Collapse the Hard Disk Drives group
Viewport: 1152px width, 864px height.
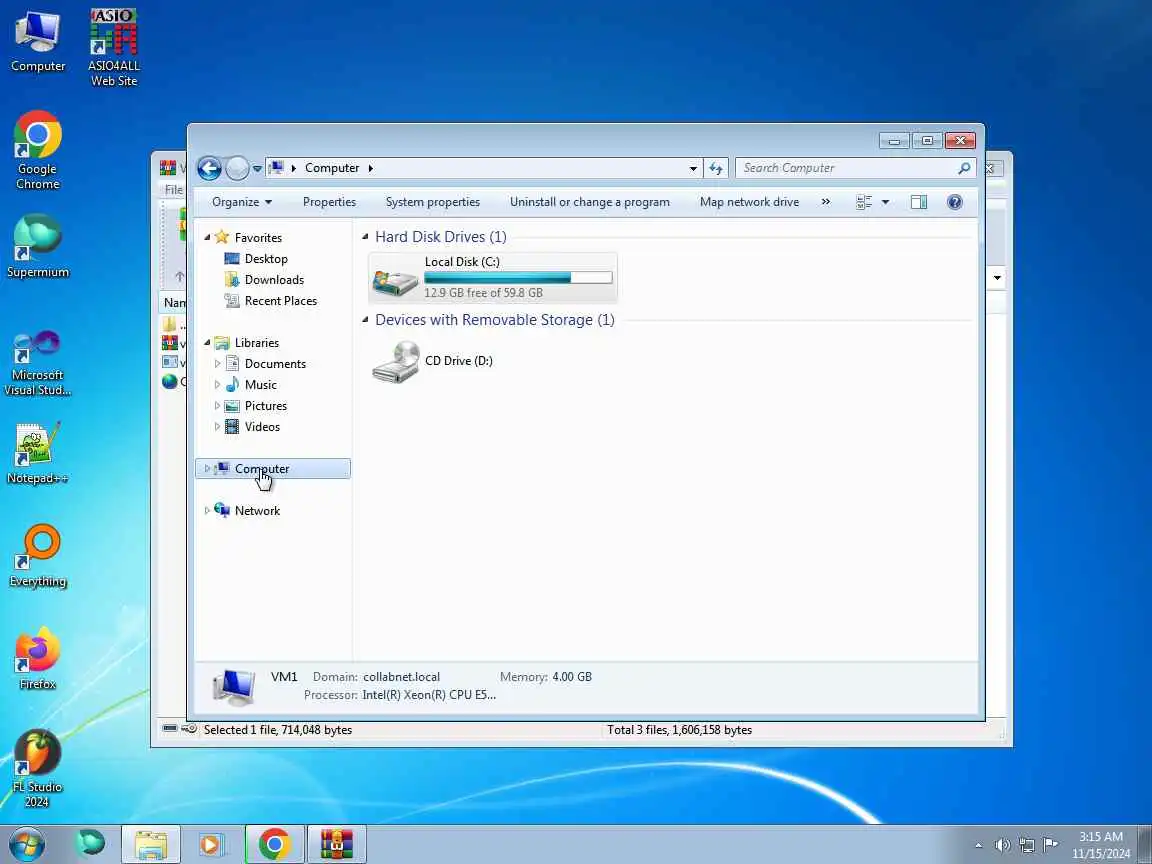tap(365, 237)
